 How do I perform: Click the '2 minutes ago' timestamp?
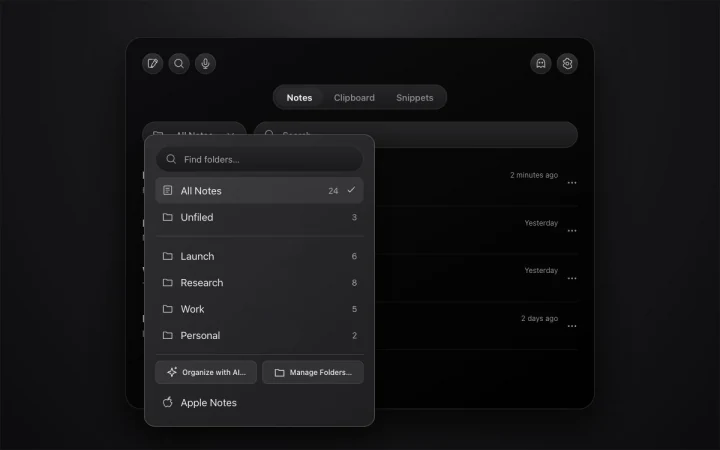[534, 175]
